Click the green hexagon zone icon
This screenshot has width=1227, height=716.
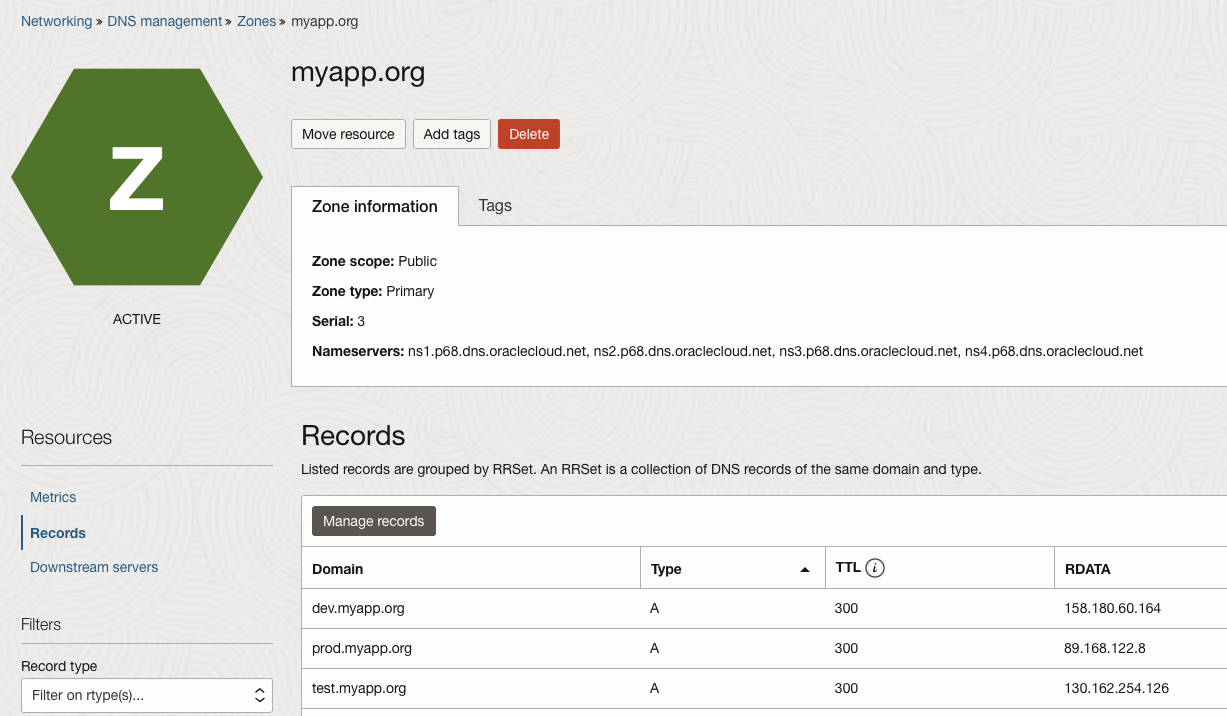point(136,177)
